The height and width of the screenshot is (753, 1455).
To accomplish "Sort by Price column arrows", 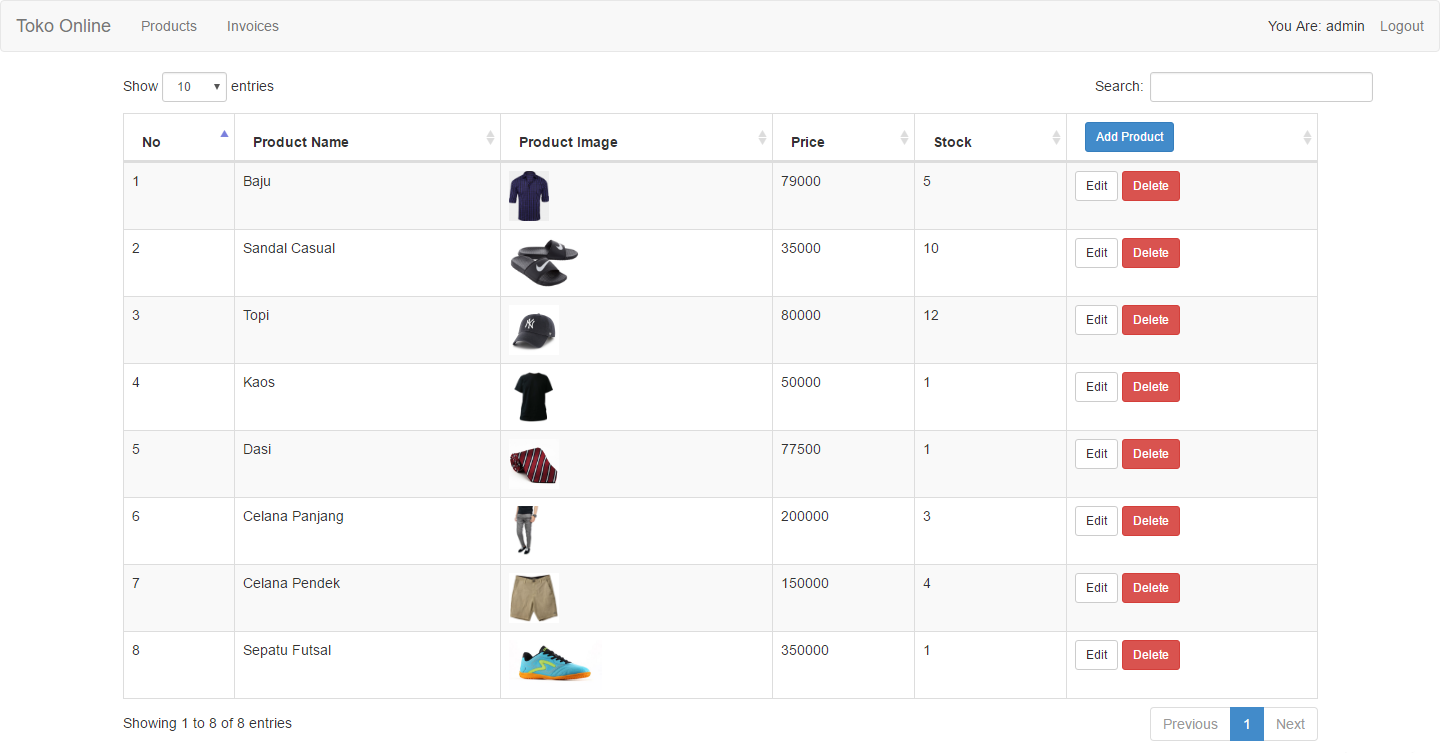I will click(904, 138).
